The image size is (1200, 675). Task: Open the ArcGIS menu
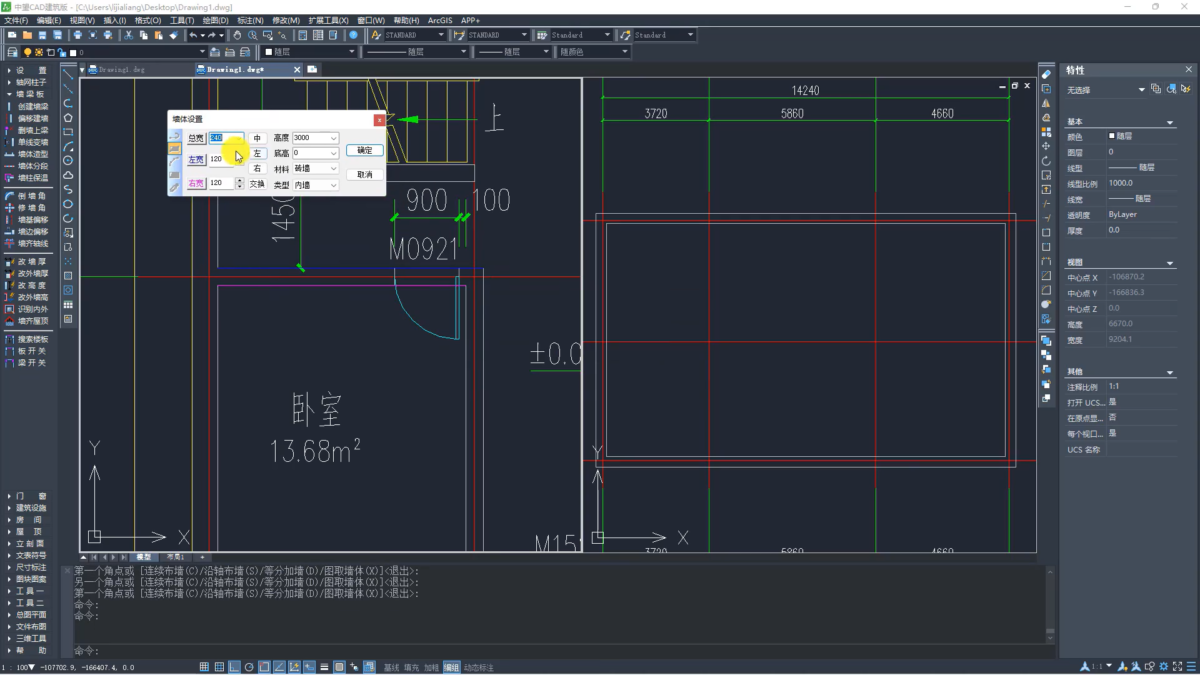(440, 20)
